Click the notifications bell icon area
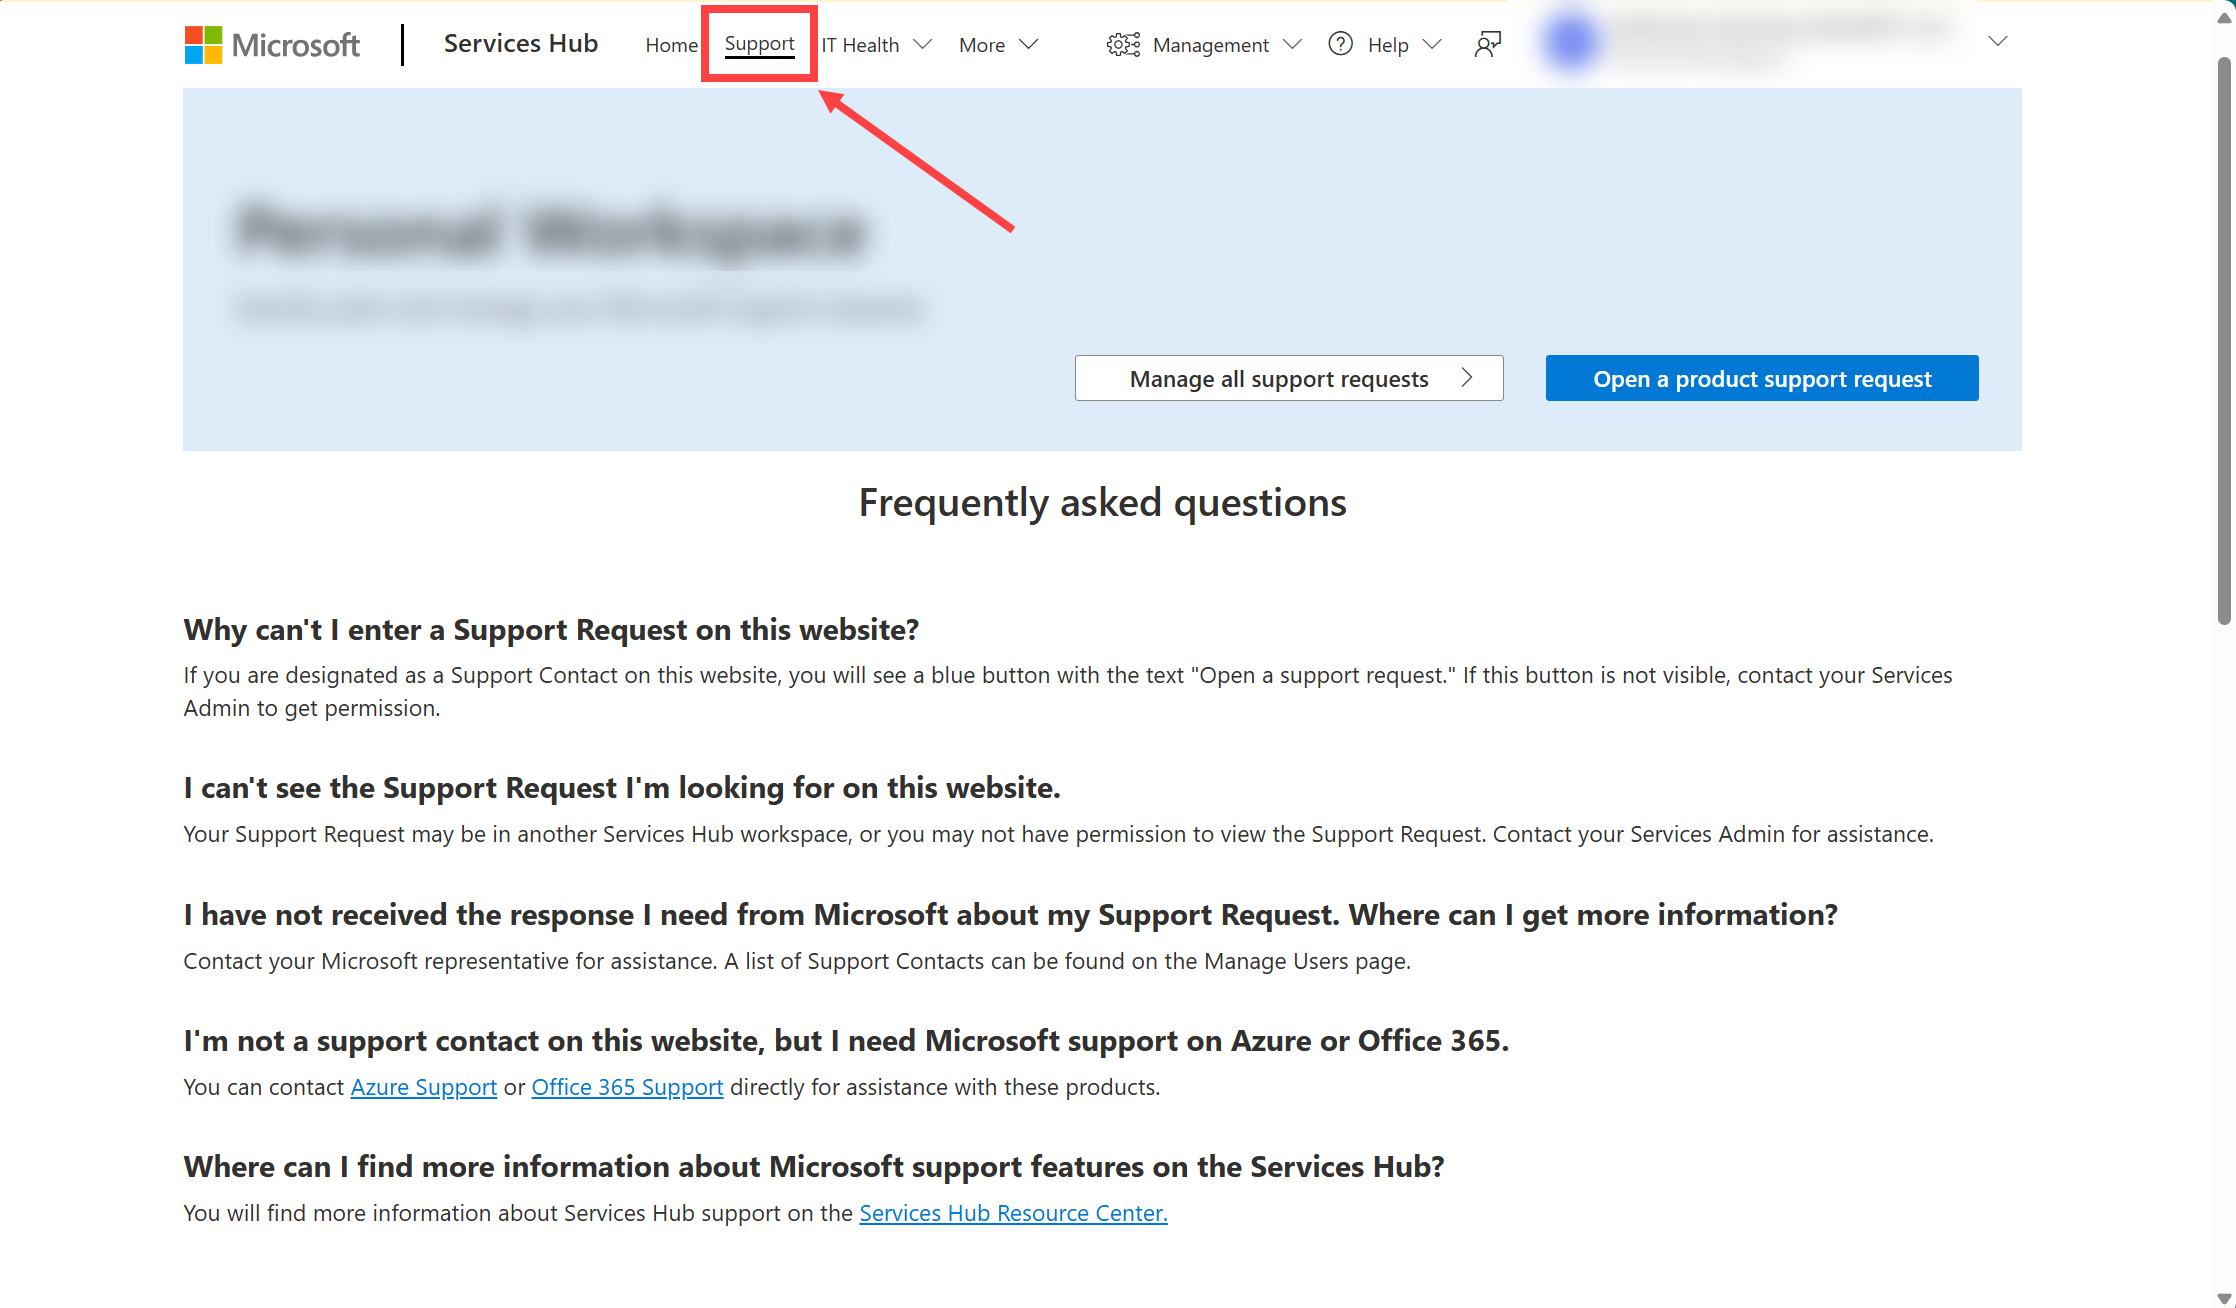The width and height of the screenshot is (2236, 1308). [x=1487, y=44]
